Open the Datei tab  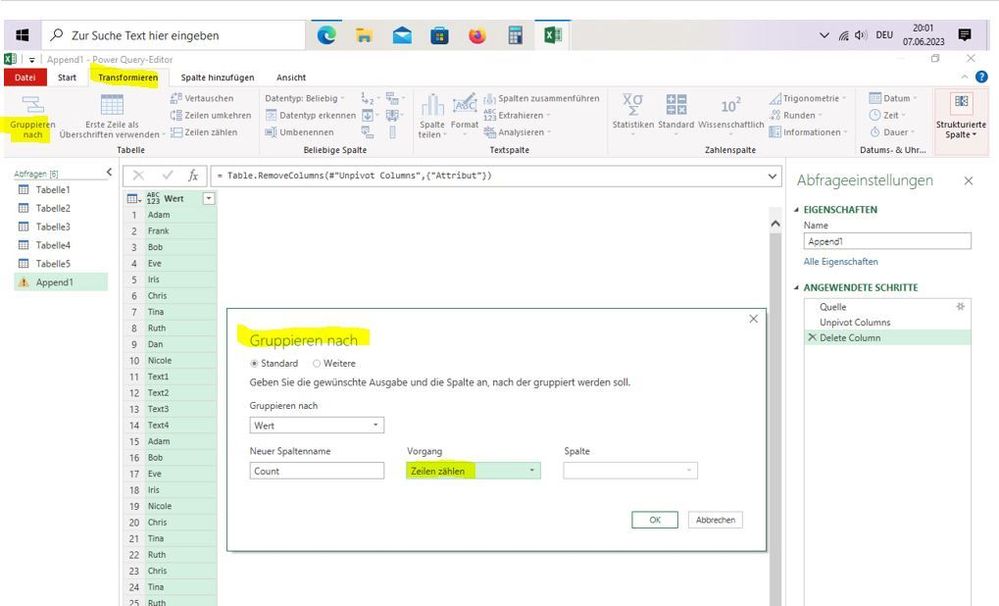25,77
